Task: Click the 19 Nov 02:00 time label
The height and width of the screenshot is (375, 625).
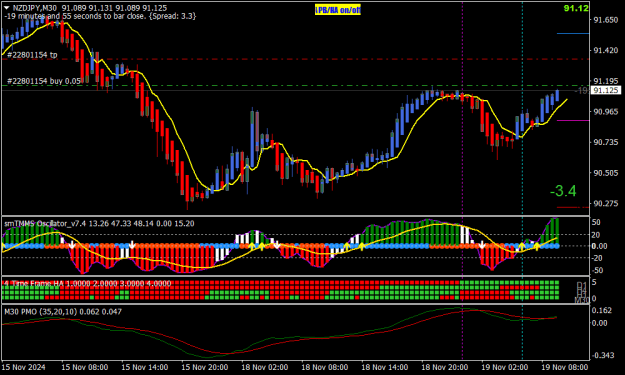Action: pyautogui.click(x=505, y=367)
